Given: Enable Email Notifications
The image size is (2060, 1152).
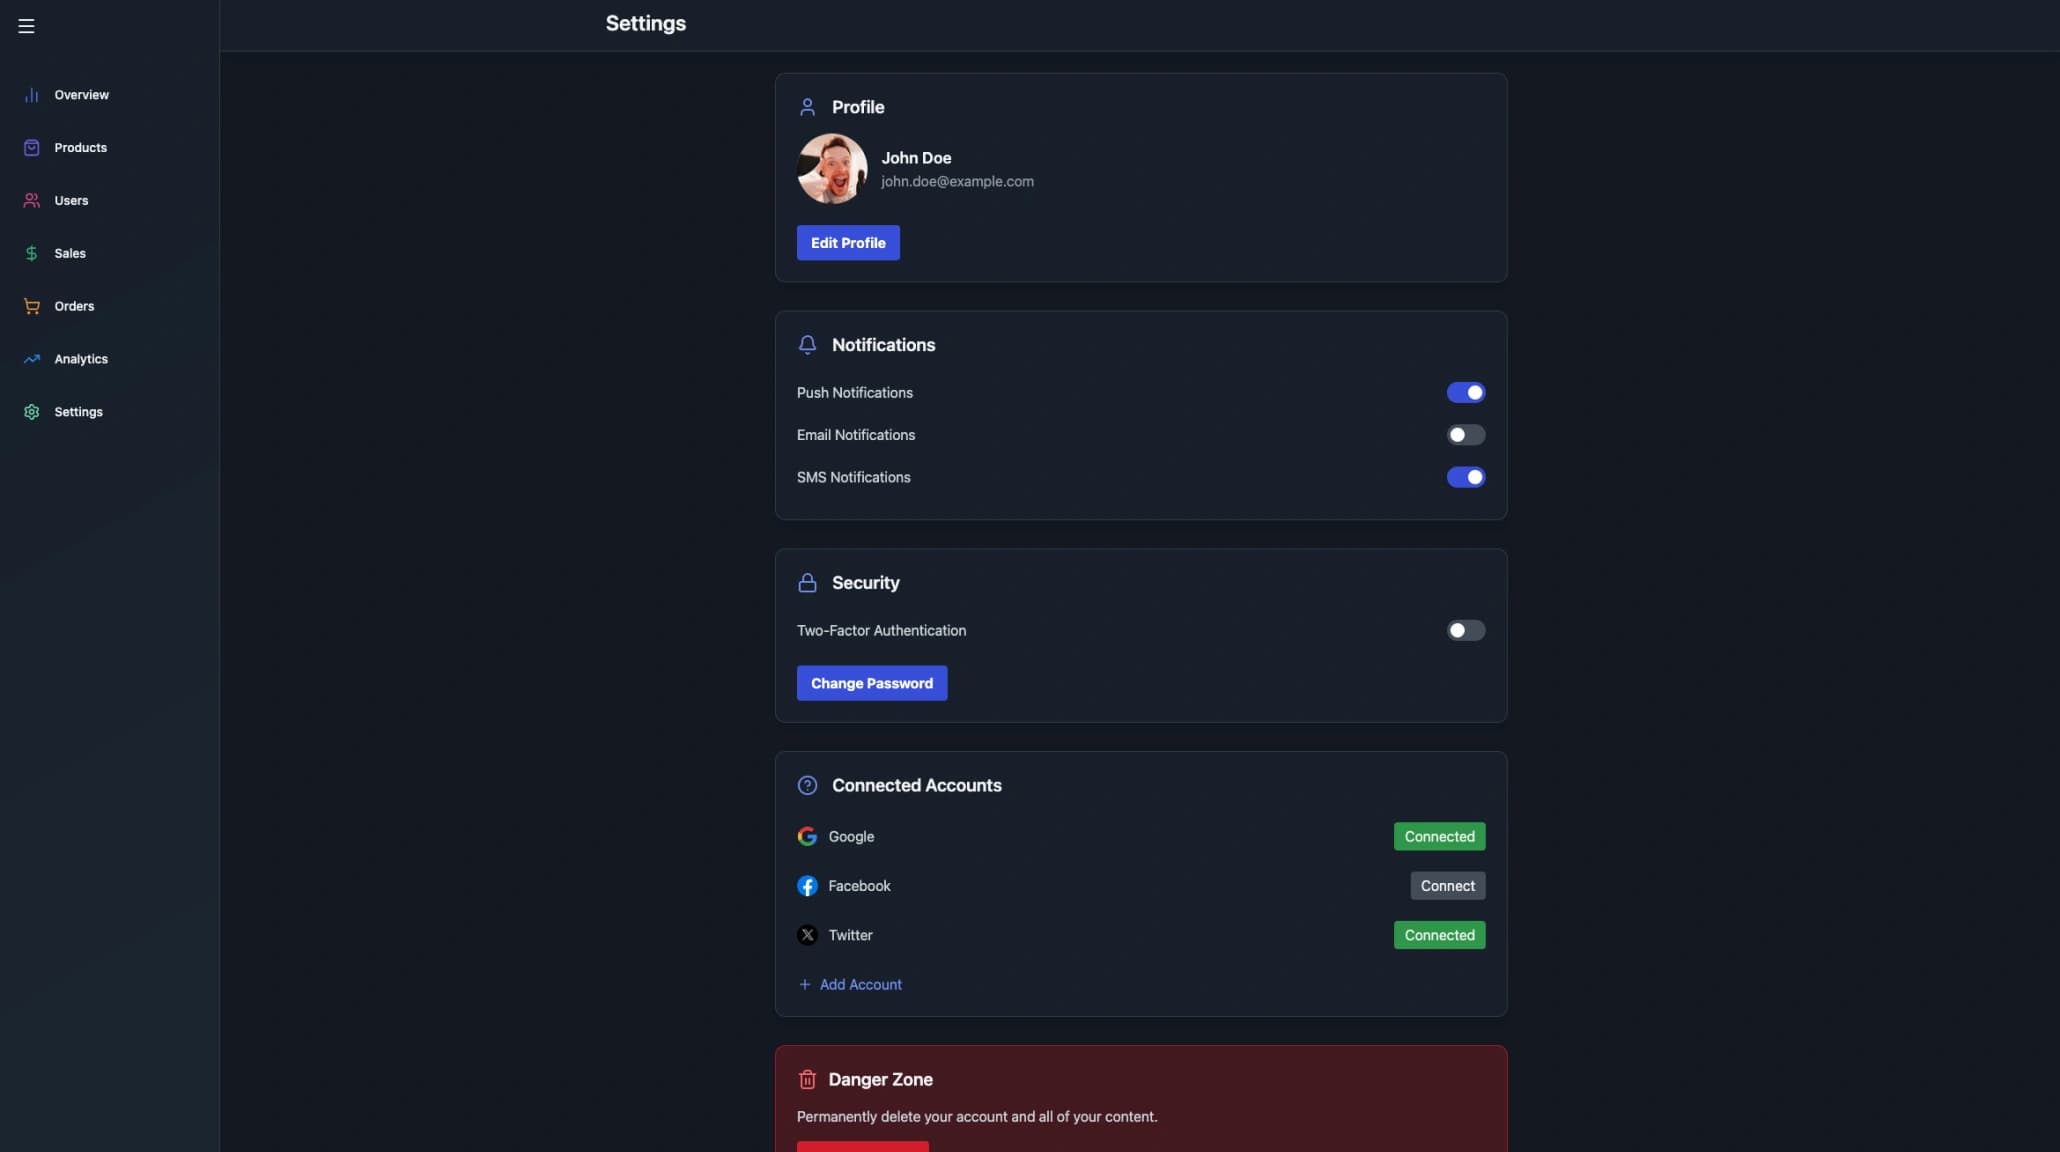Looking at the screenshot, I should tap(1466, 434).
